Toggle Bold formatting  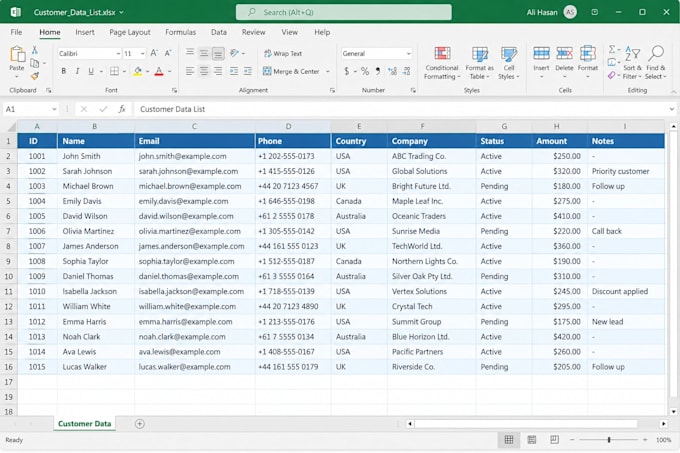coord(64,71)
